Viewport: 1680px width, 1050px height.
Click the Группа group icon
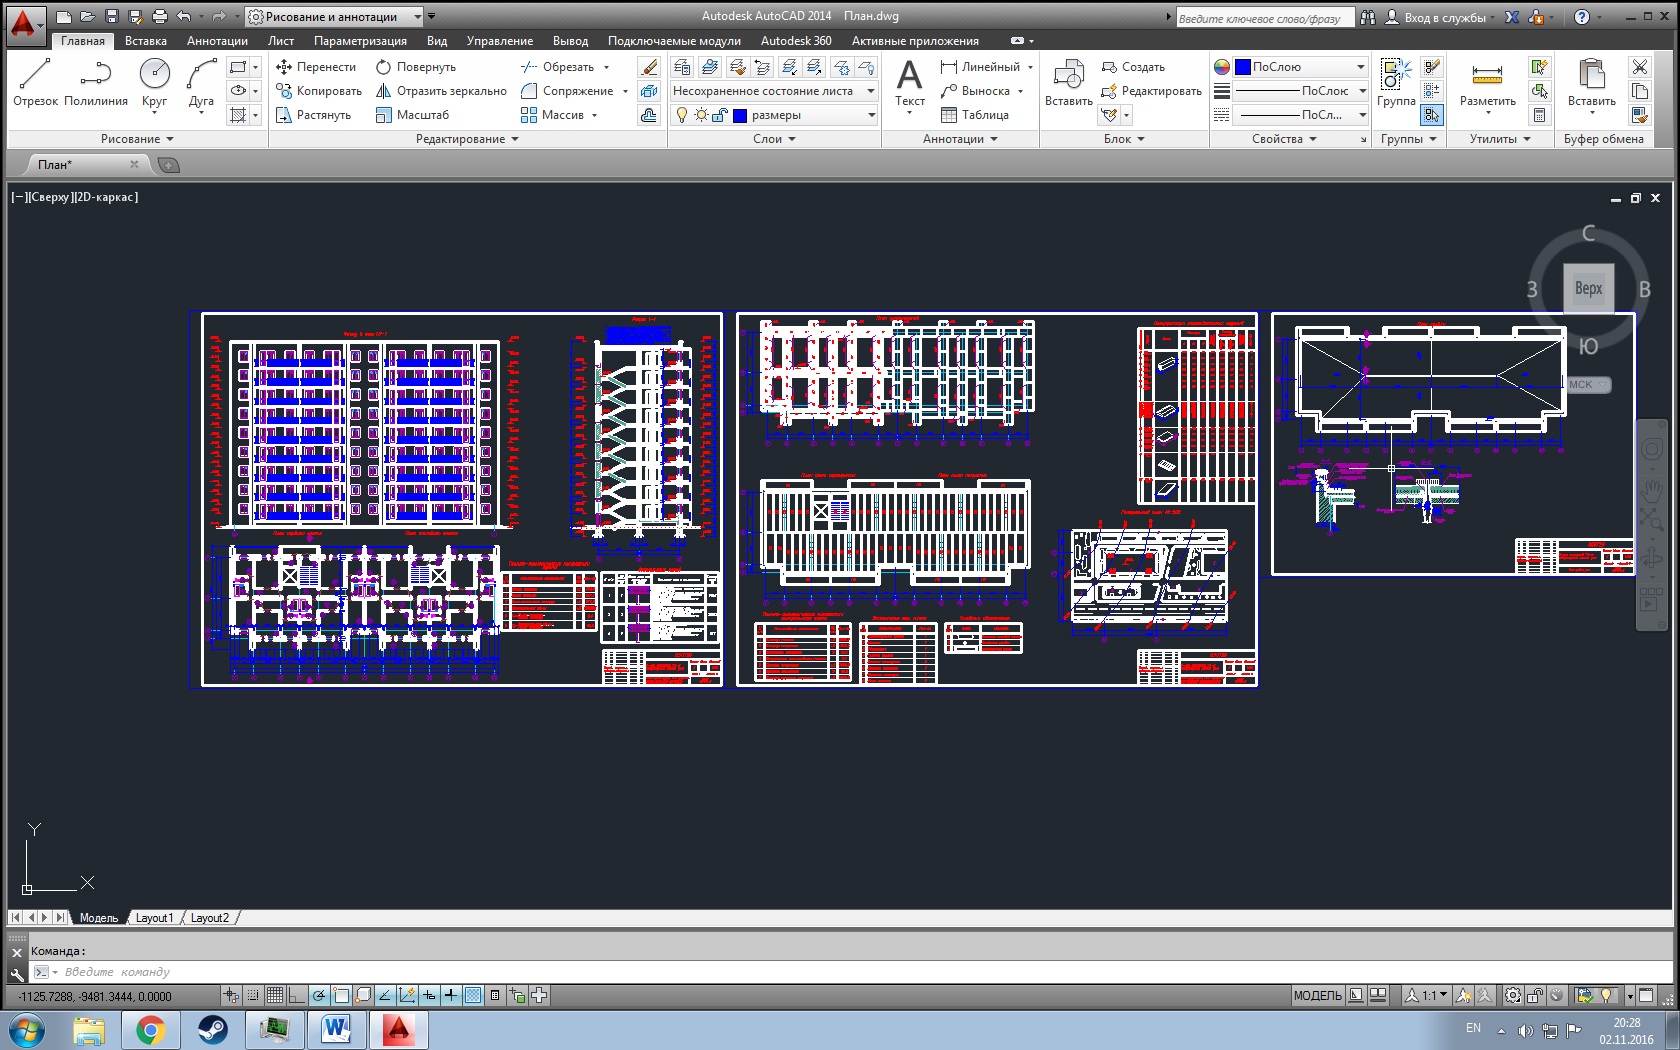(1395, 82)
